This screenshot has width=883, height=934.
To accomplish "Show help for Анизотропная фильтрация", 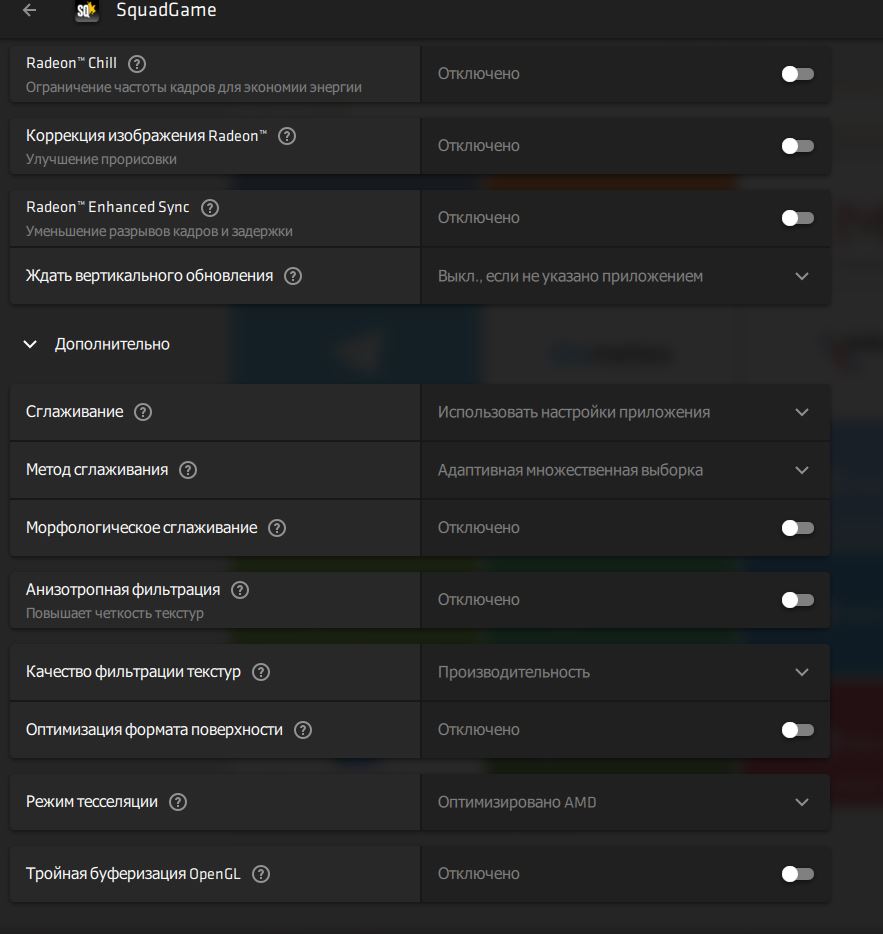I will [240, 590].
